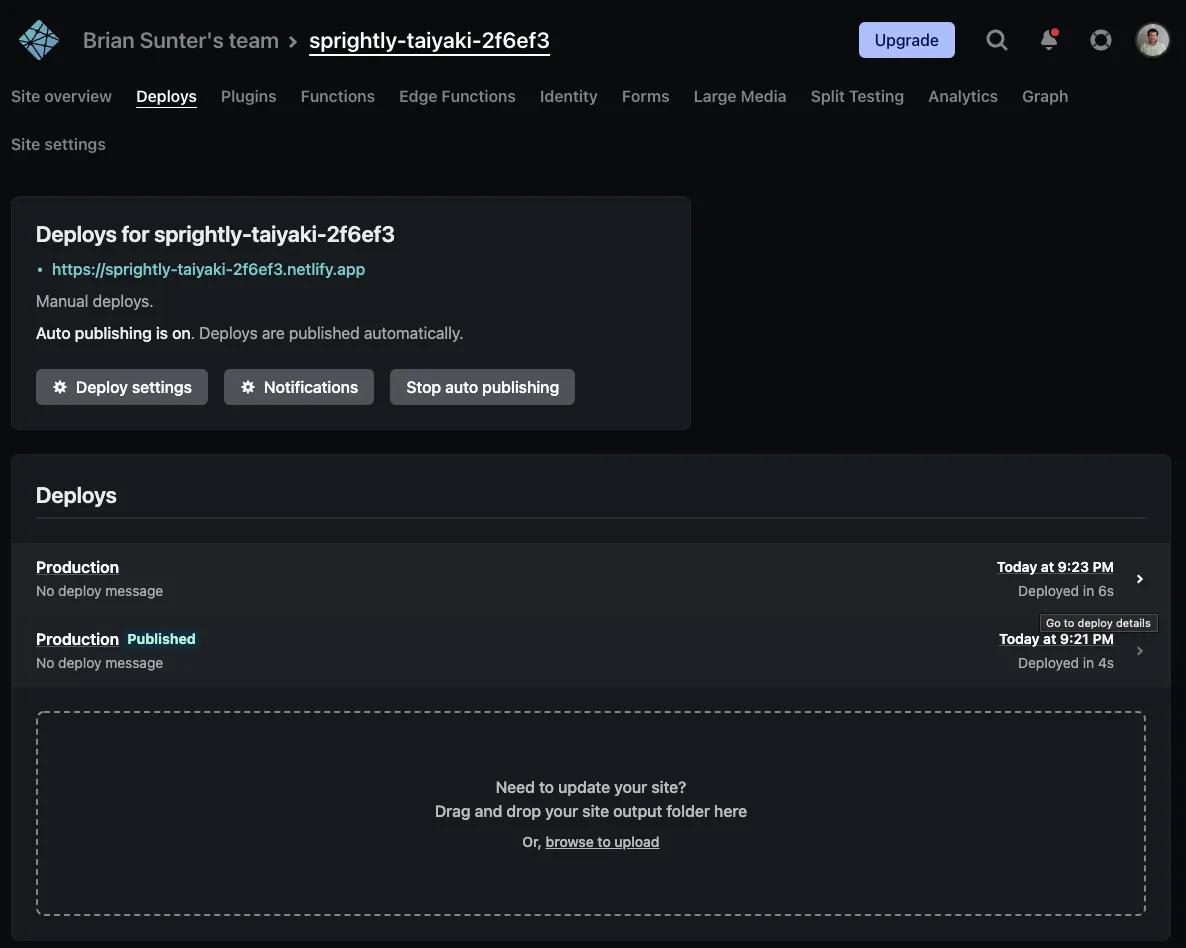Open Notifications button with gear icon
This screenshot has height=948, width=1186.
pyautogui.click(x=299, y=387)
